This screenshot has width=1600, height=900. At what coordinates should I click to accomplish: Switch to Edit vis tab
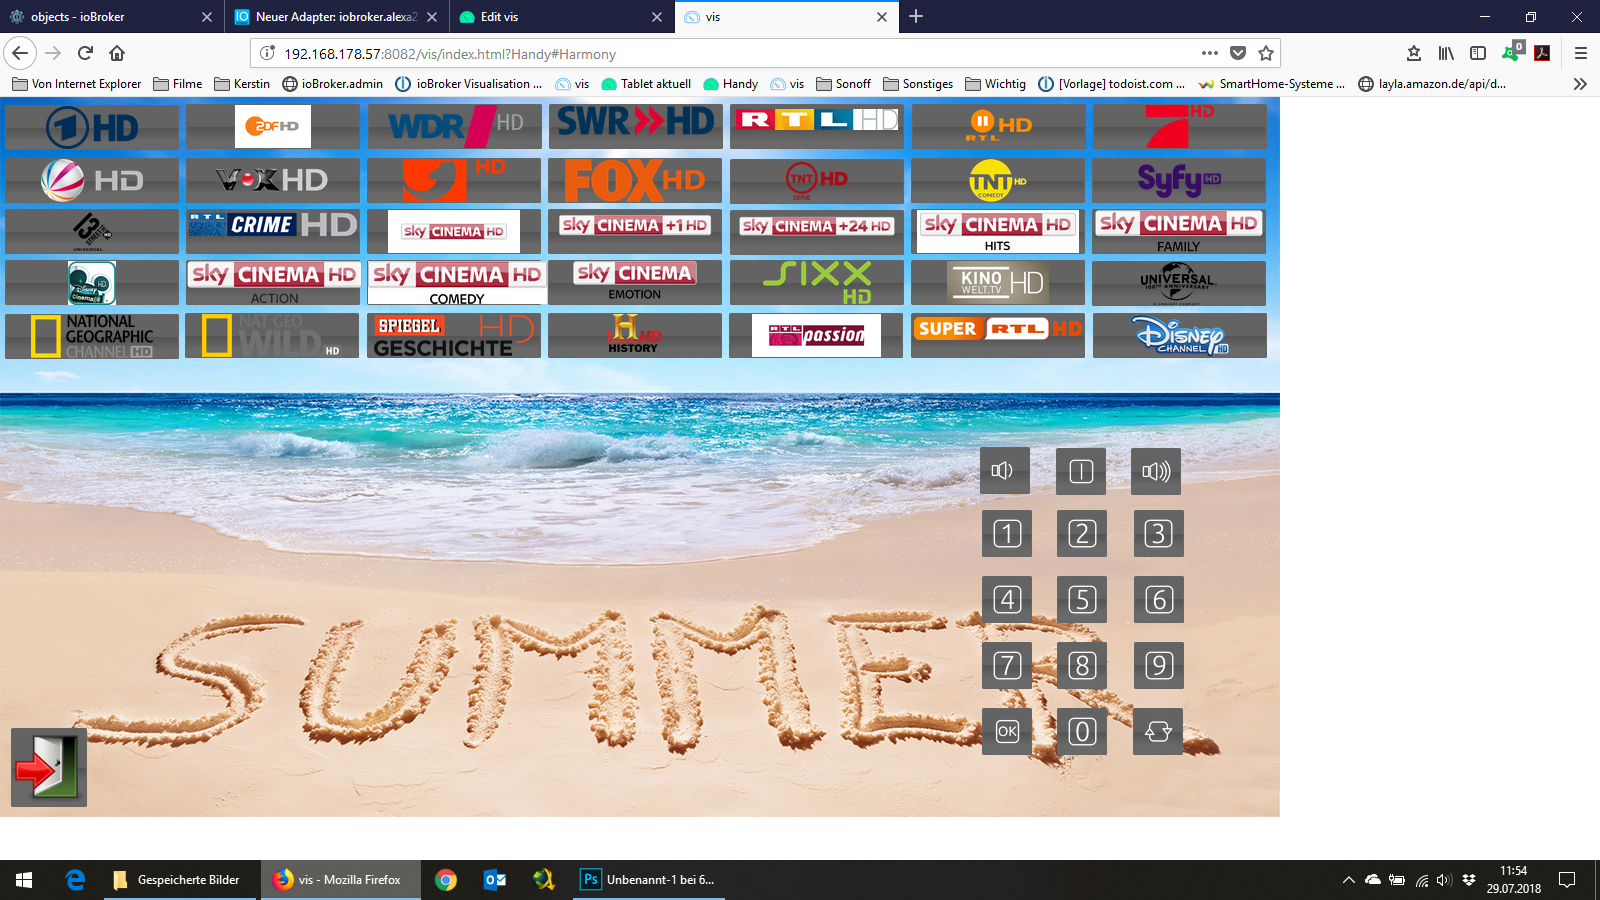pyautogui.click(x=562, y=17)
